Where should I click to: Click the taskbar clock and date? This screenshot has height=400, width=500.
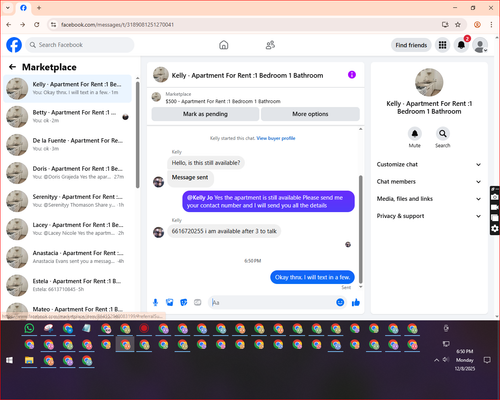pos(465,360)
